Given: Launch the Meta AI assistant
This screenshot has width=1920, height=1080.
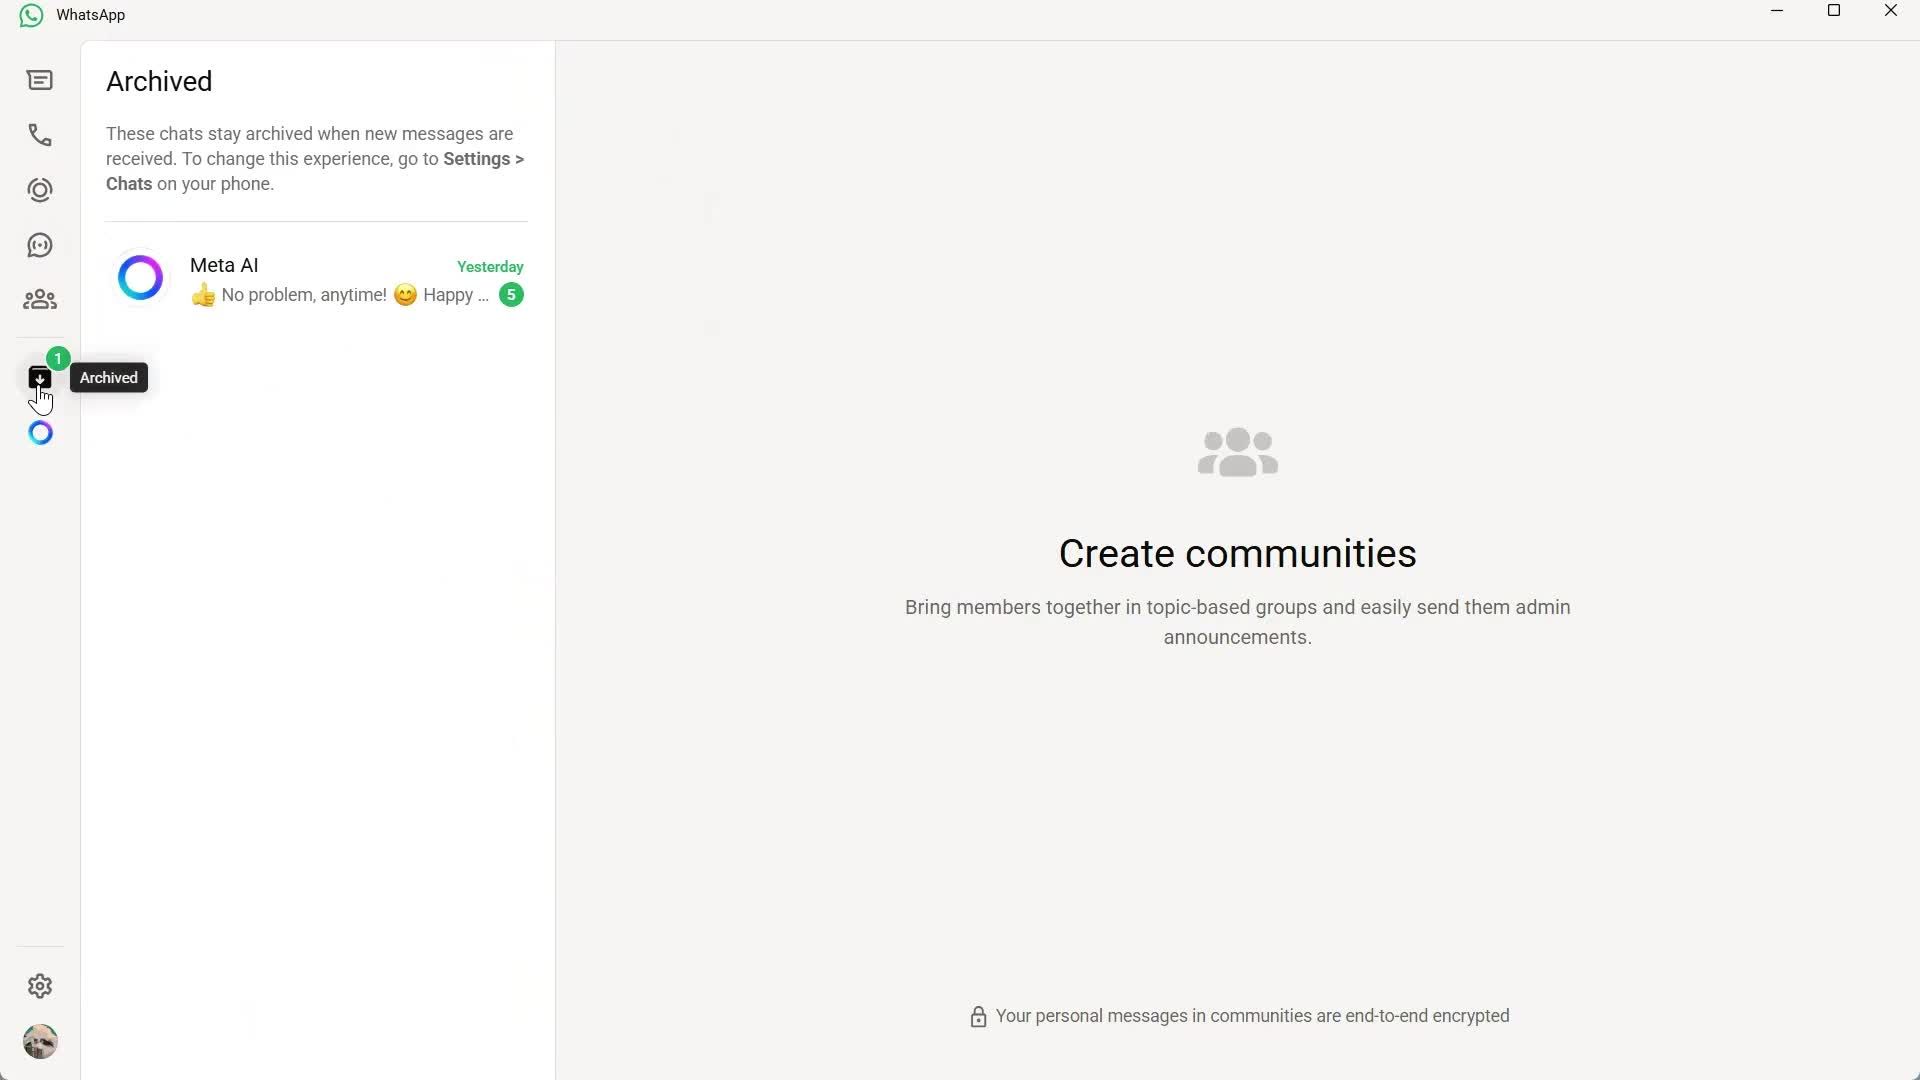Looking at the screenshot, I should point(39,433).
